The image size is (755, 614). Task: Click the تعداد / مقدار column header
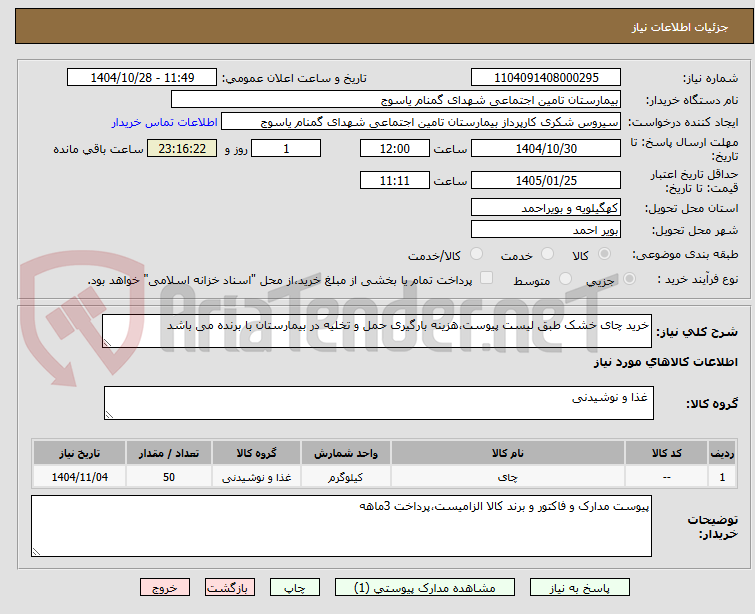[169, 453]
